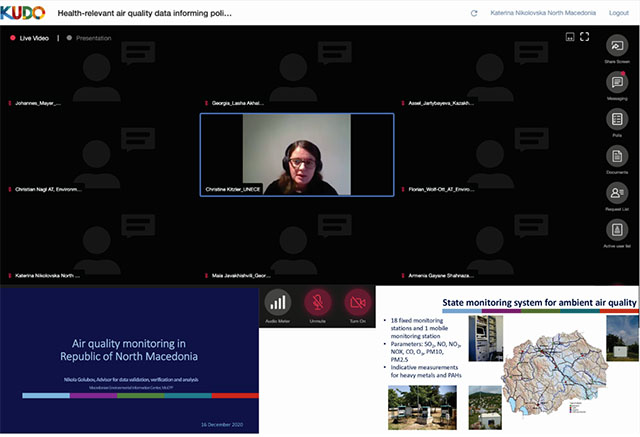
Task: Open the Request List icon
Action: coord(616,193)
